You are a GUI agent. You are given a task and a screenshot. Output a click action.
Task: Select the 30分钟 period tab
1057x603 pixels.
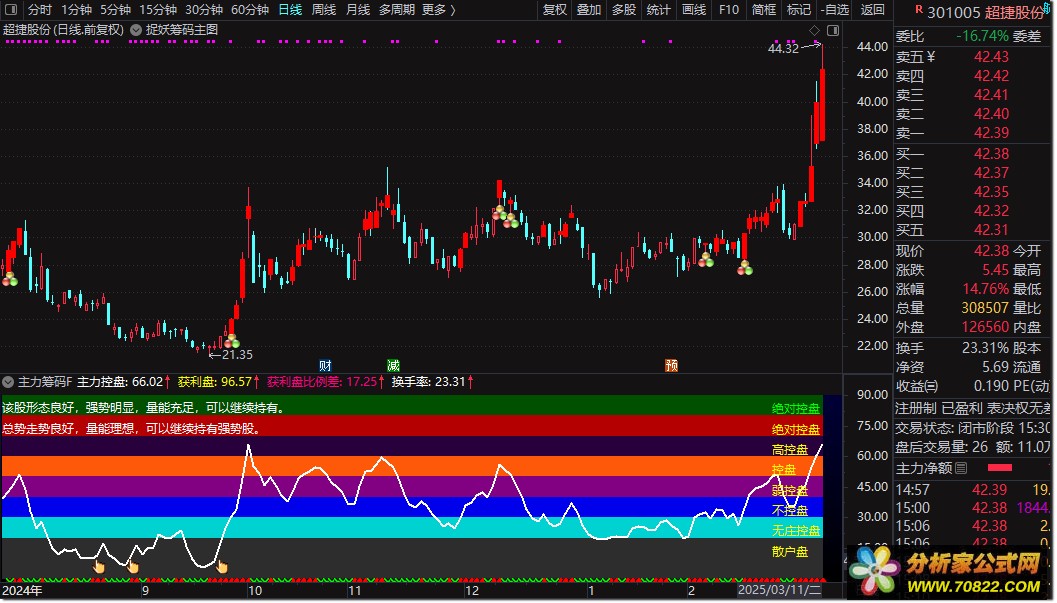click(204, 9)
